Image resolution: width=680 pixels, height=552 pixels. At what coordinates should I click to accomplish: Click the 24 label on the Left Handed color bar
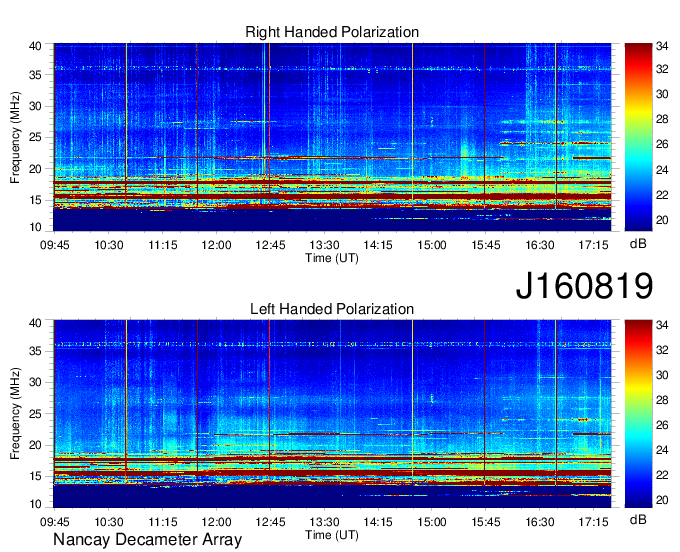[662, 451]
